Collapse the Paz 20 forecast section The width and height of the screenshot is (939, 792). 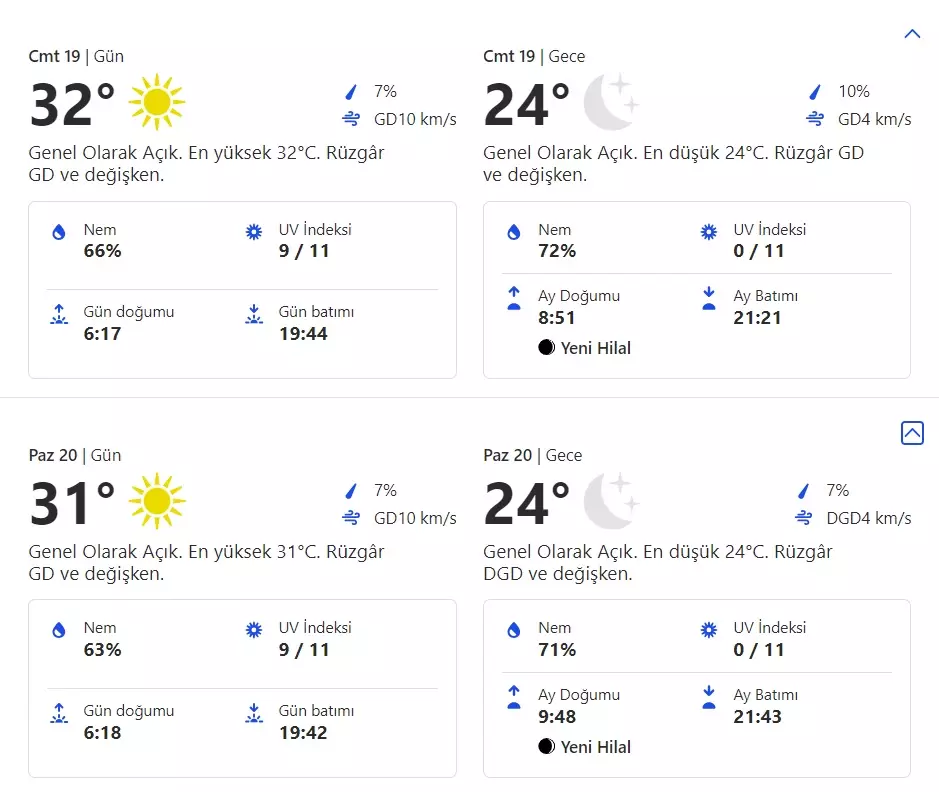click(912, 433)
